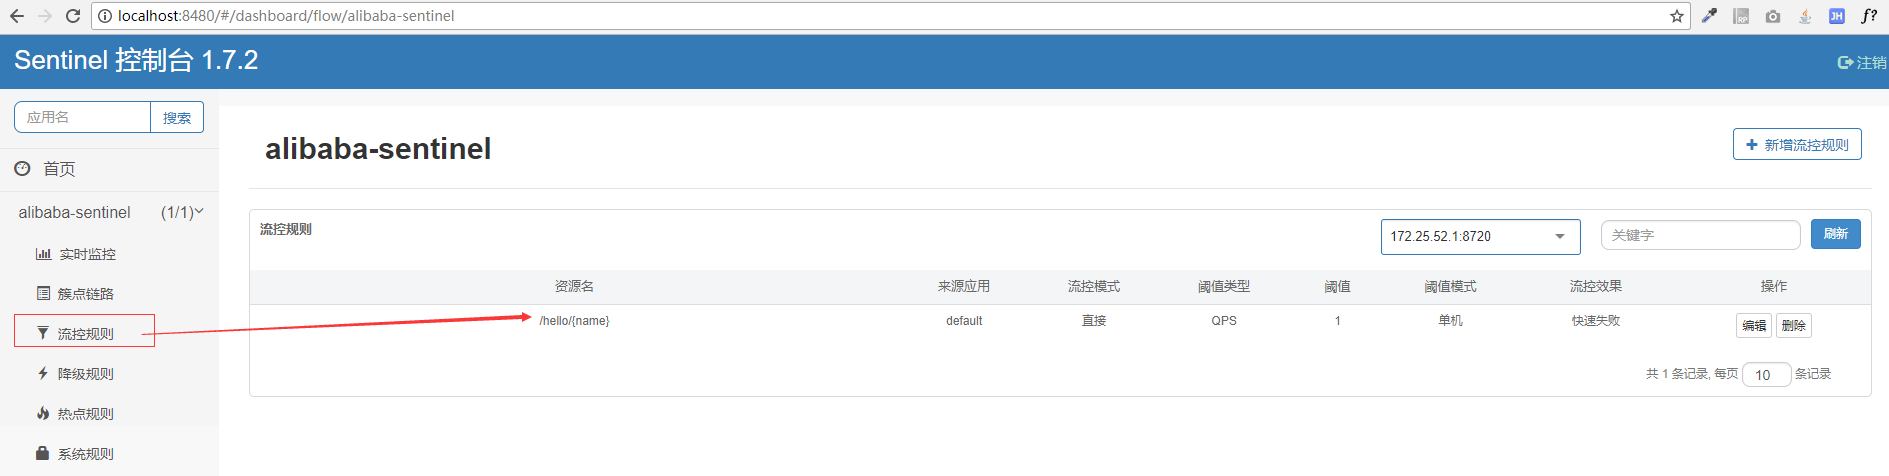Click 编辑 for the /hello/{name} rule
Screen dimensions: 1889x476
pyautogui.click(x=1754, y=325)
